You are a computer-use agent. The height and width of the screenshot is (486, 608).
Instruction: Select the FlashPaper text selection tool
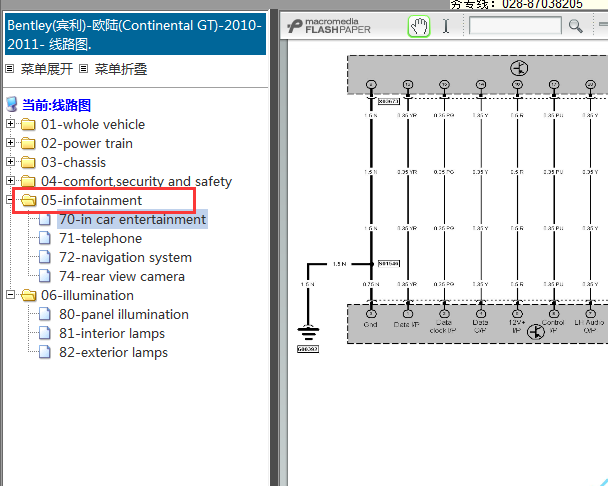click(x=446, y=26)
